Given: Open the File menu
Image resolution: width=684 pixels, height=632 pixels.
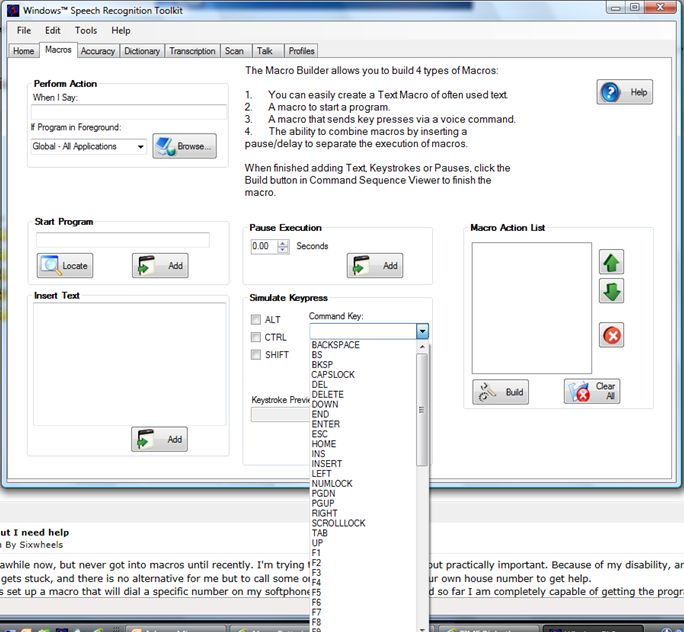Looking at the screenshot, I should coord(24,31).
